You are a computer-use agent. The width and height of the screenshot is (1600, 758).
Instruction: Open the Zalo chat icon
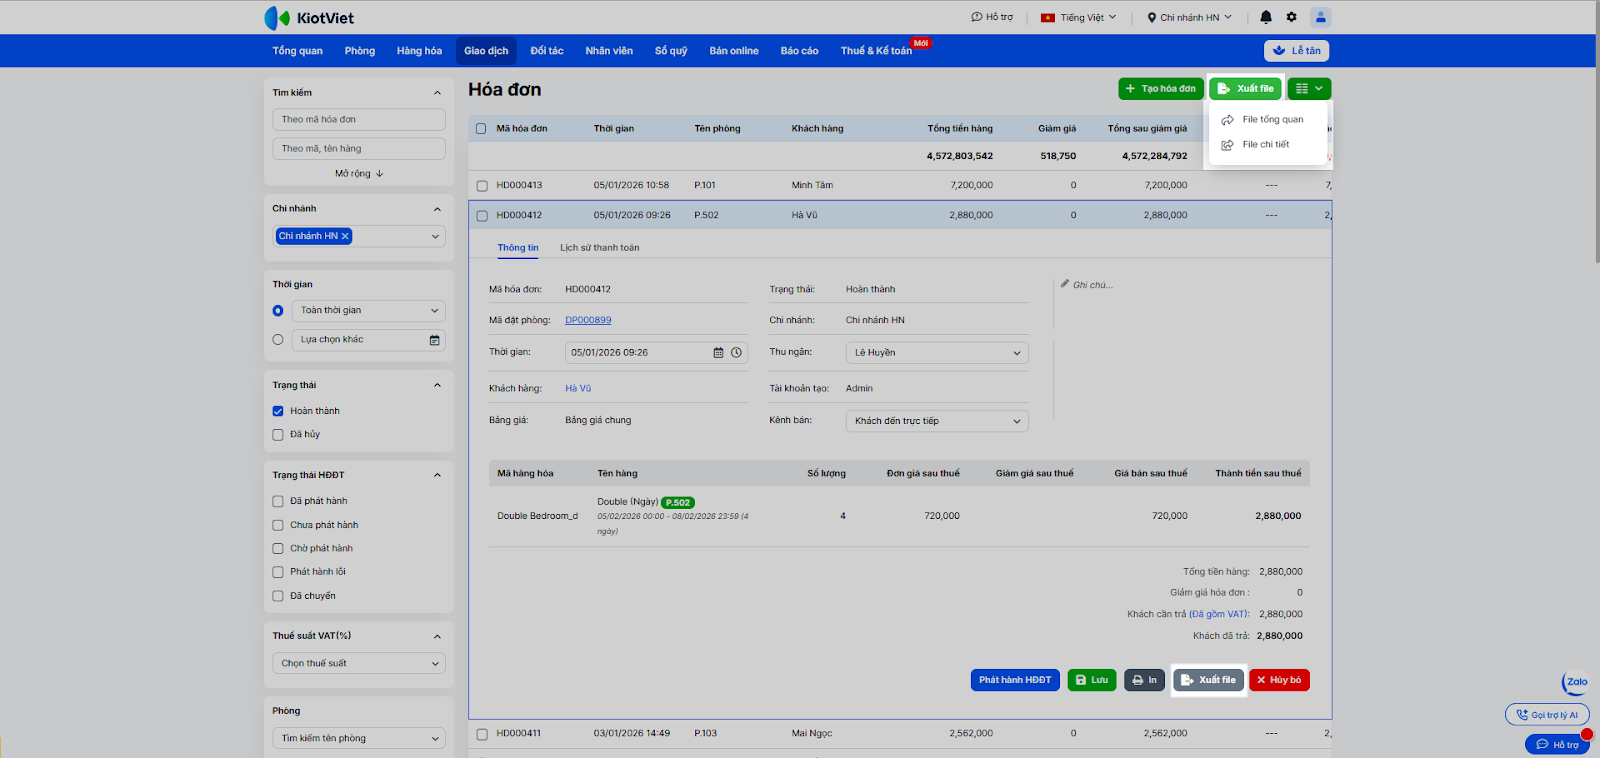pos(1576,682)
